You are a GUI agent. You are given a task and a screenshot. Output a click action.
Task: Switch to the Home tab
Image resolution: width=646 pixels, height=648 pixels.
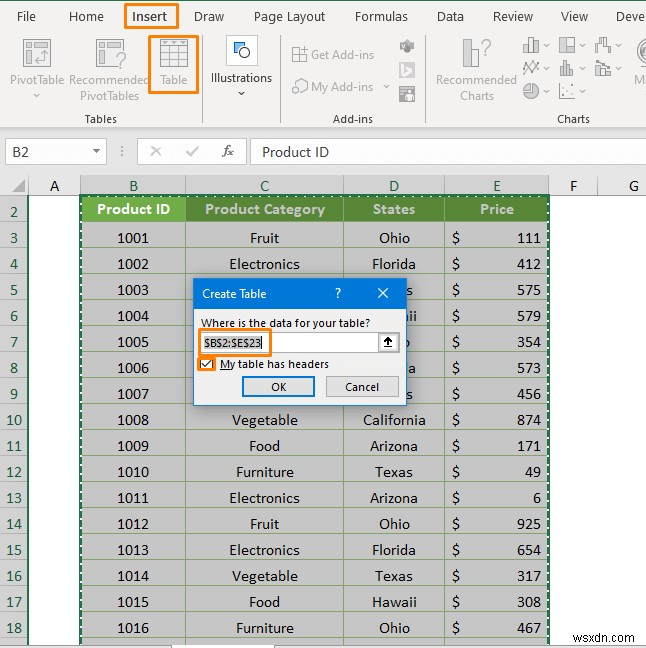click(x=86, y=17)
